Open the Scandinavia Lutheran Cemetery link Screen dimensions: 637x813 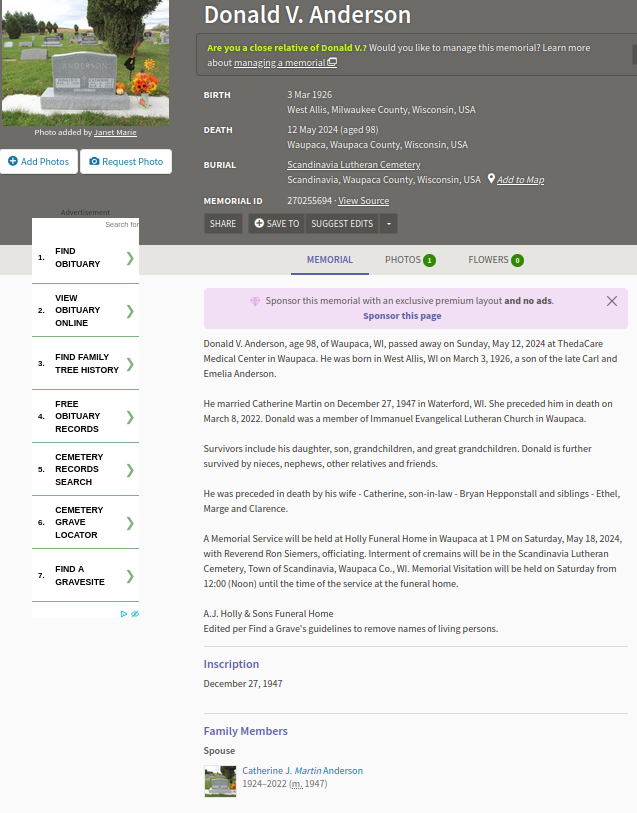353,165
